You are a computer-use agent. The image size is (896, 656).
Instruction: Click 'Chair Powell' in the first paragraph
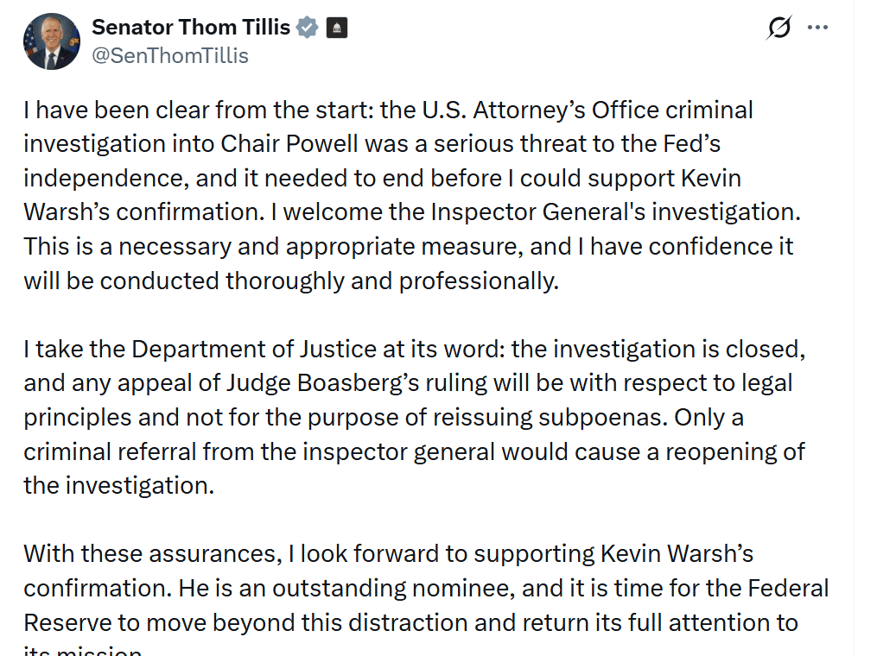point(274,144)
